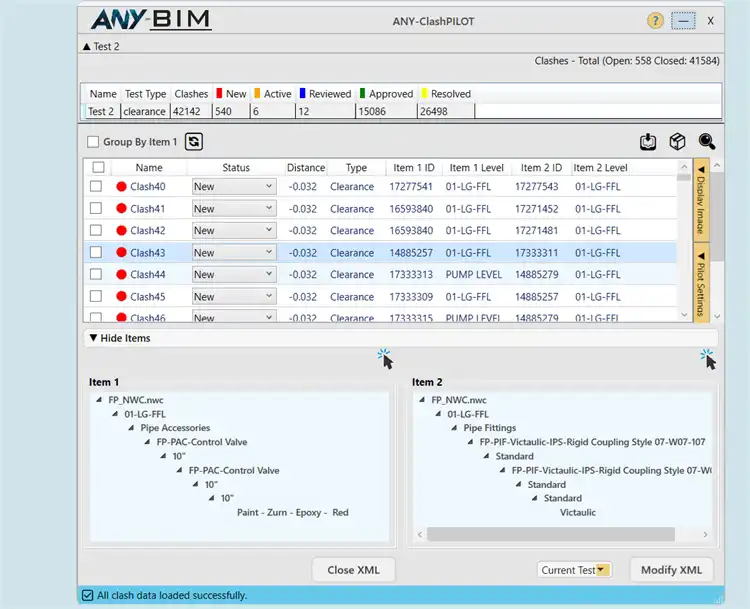Click the Test 2 name cell in summary table
Image resolution: width=750 pixels, height=609 pixels.
tap(101, 111)
